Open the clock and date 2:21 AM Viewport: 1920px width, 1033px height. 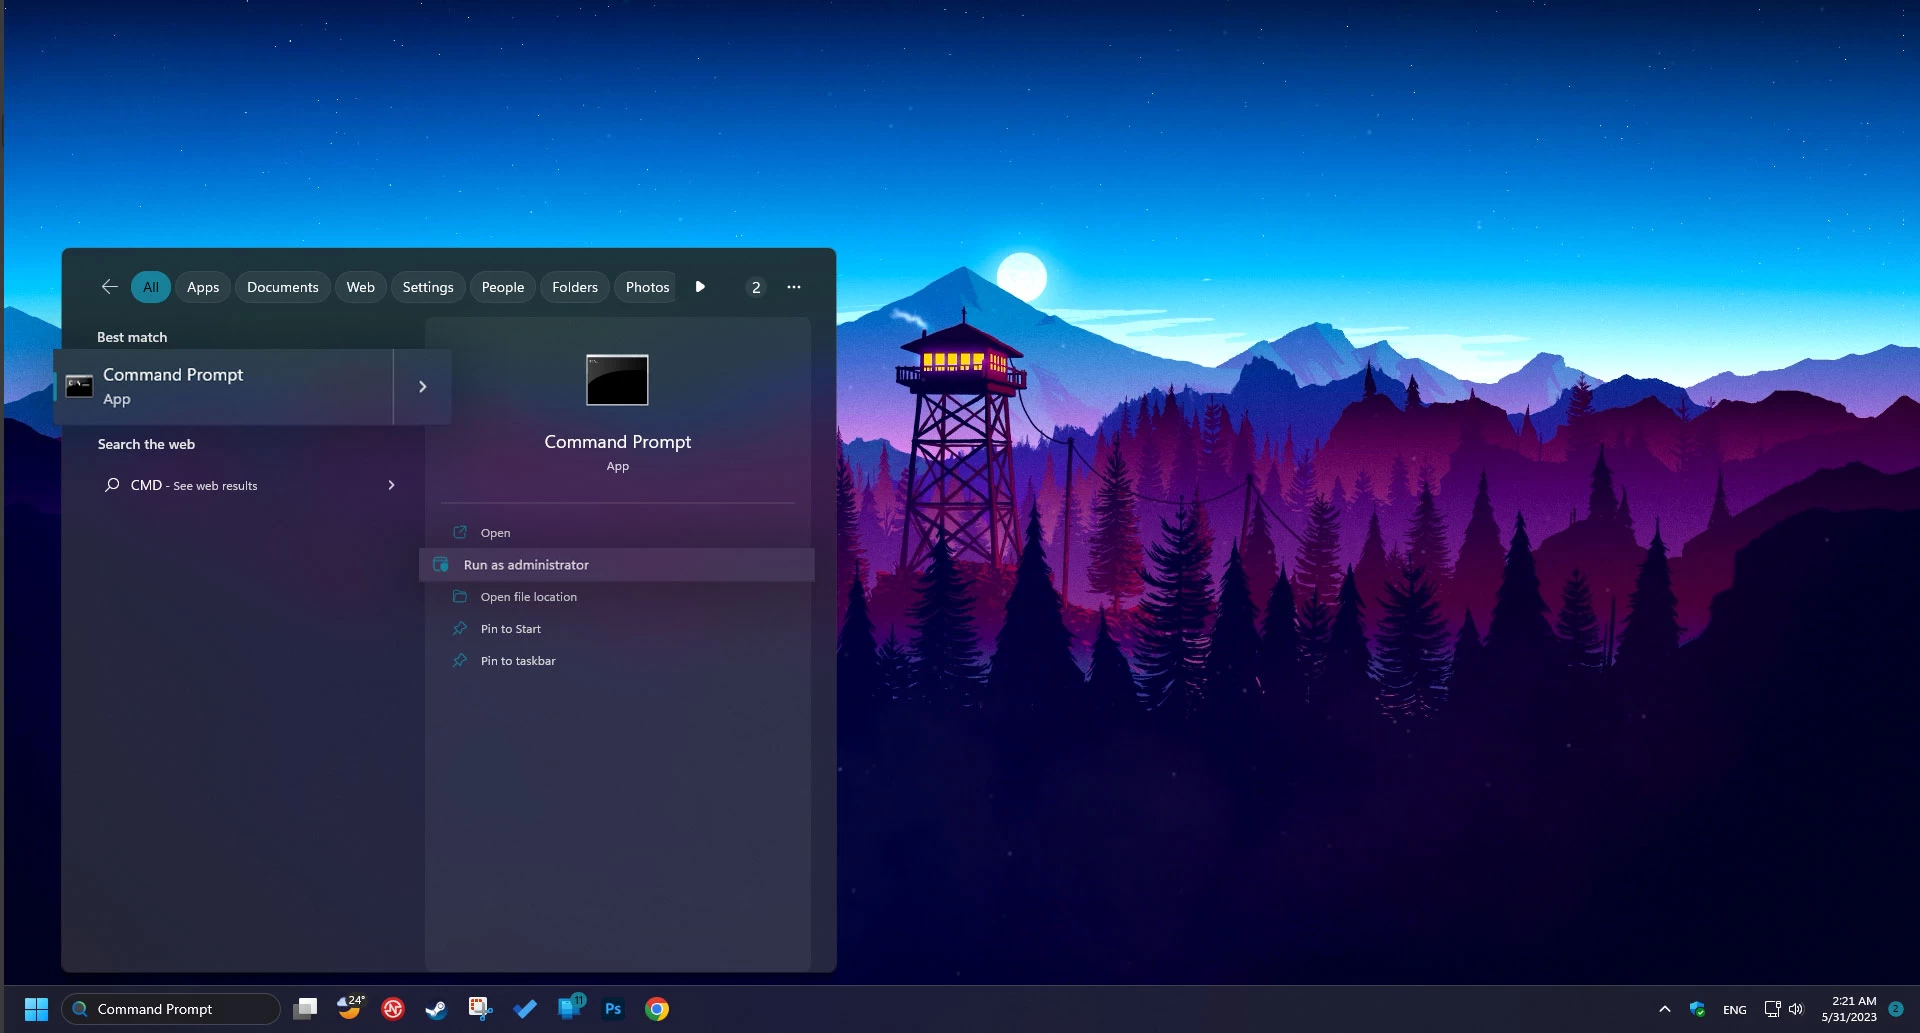point(1849,1009)
